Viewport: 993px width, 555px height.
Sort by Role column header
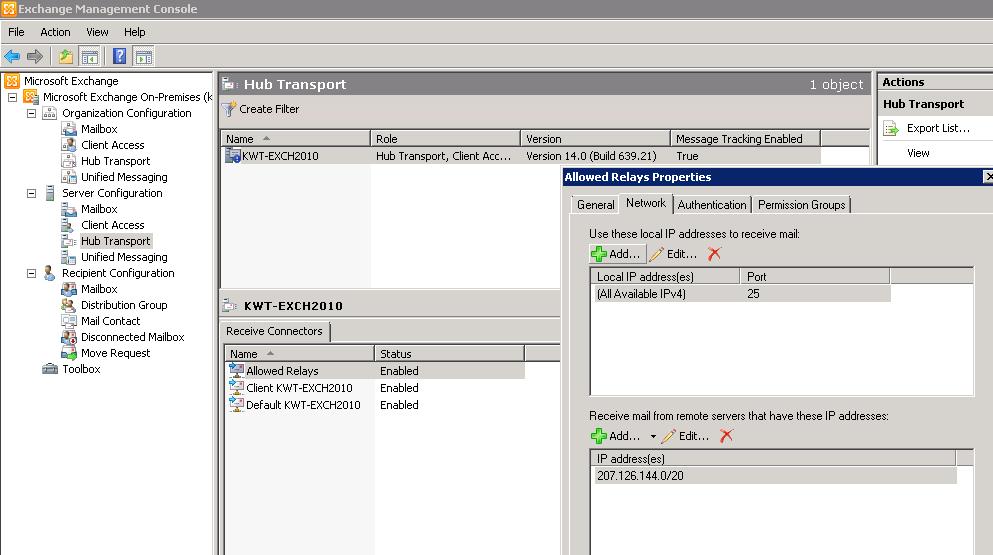(x=445, y=139)
